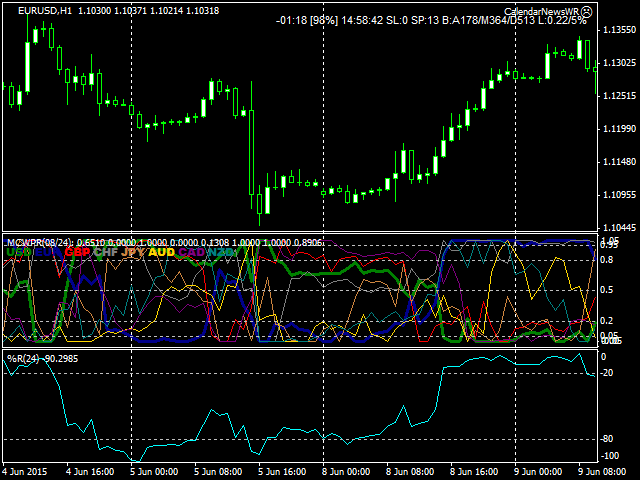The width and height of the screenshot is (640, 480).
Task: Click the 0.2 level on MCWPR scale
Action: 607,321
